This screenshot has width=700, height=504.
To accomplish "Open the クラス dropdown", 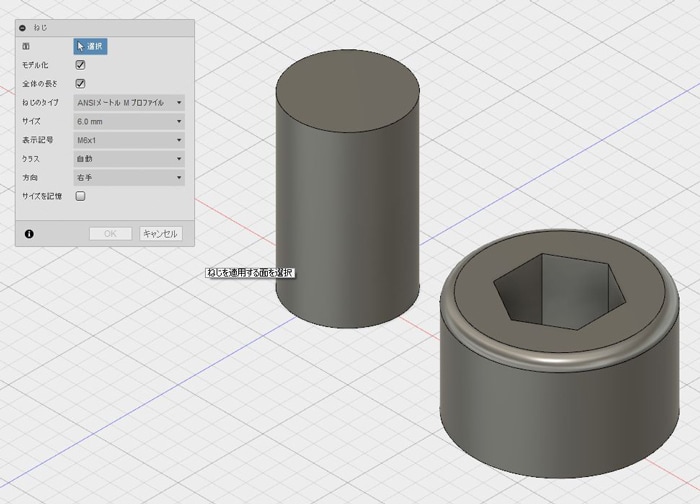I will pyautogui.click(x=129, y=159).
